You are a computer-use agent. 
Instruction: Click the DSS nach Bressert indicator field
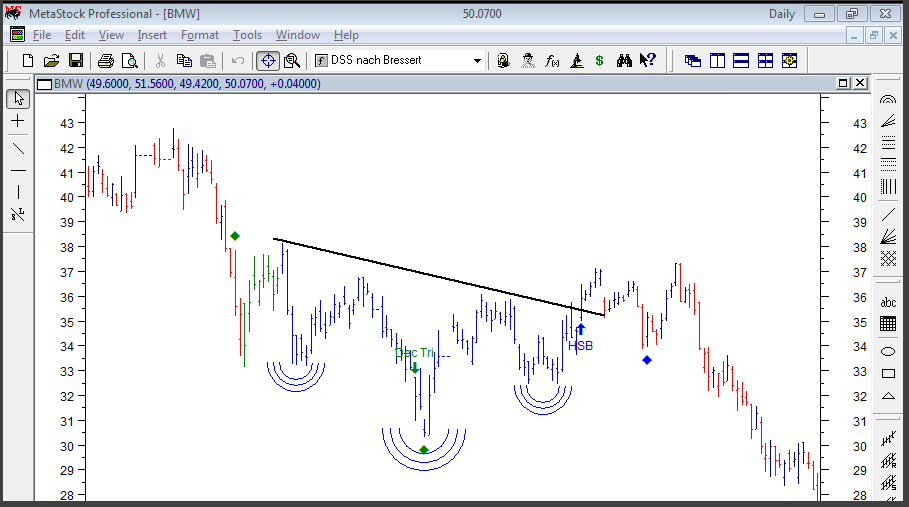coord(398,60)
